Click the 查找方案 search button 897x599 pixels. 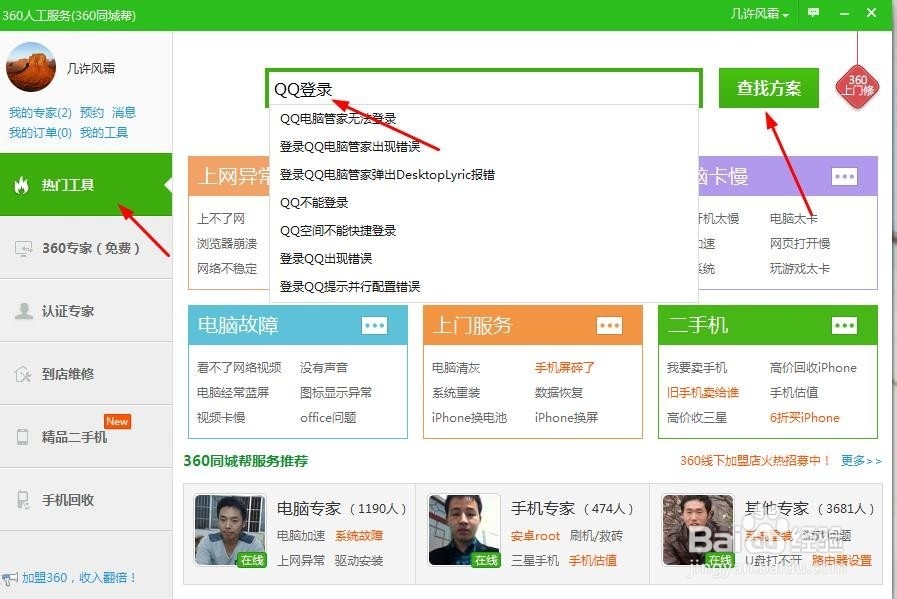(x=768, y=88)
